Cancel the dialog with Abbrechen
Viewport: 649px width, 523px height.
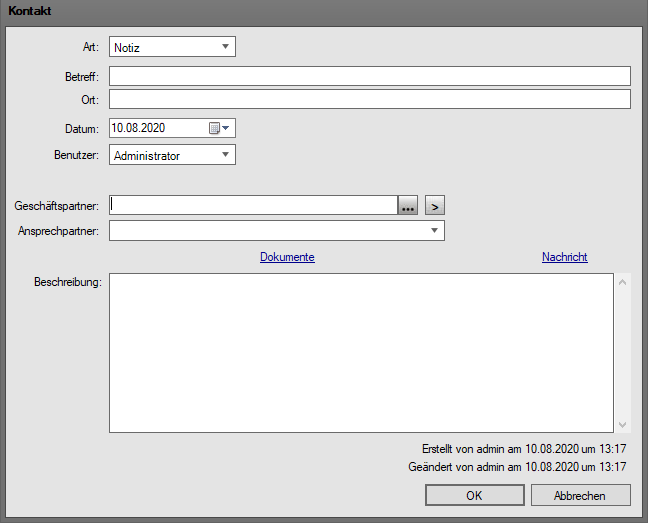[580, 495]
